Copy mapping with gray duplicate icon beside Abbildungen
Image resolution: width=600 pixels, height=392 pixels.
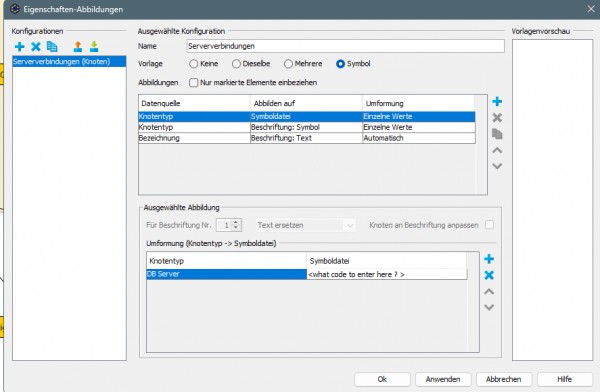click(497, 134)
